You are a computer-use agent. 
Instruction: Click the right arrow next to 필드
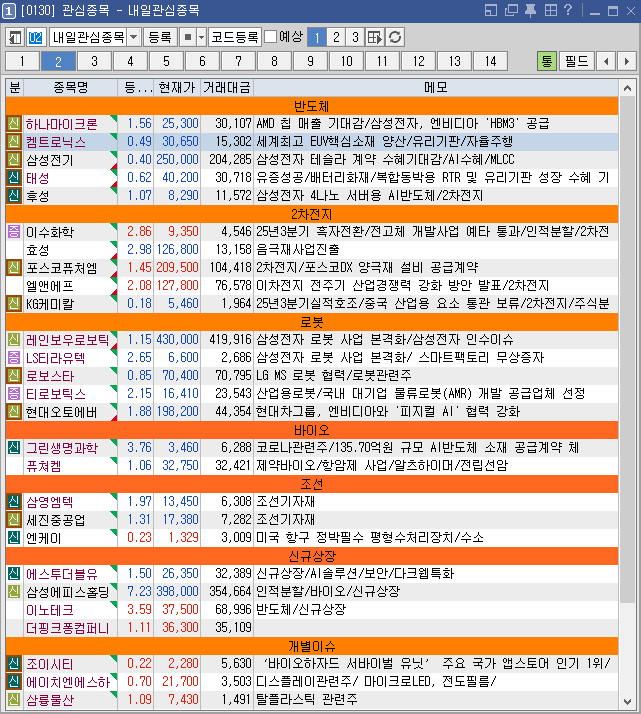pos(626,61)
